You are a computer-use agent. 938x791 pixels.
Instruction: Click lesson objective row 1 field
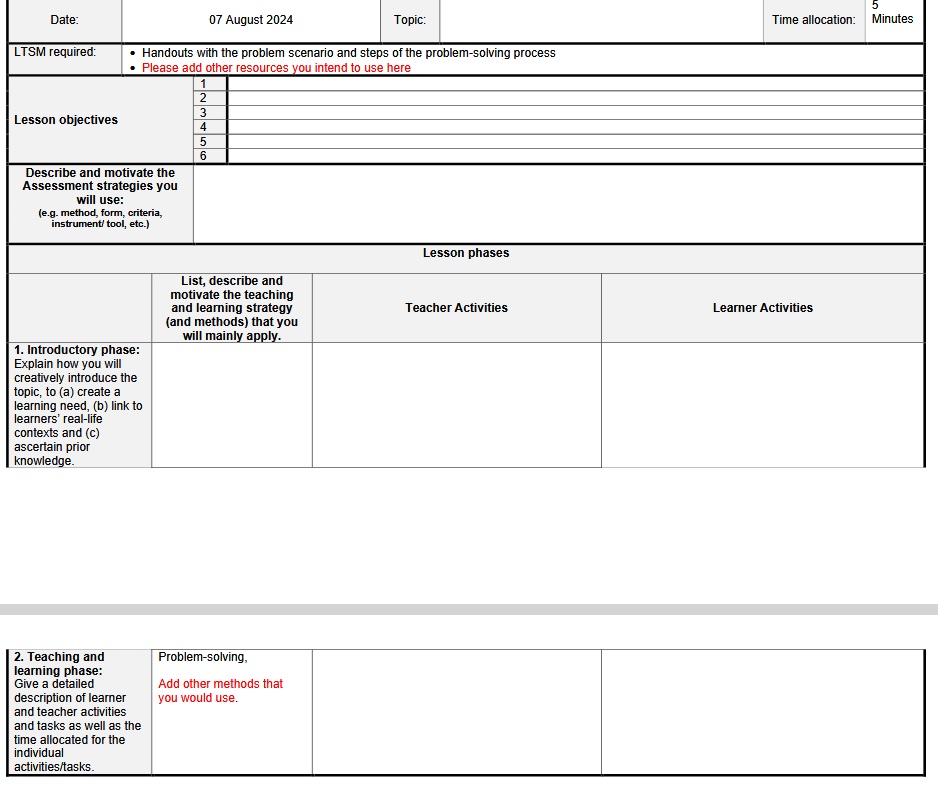click(x=575, y=84)
